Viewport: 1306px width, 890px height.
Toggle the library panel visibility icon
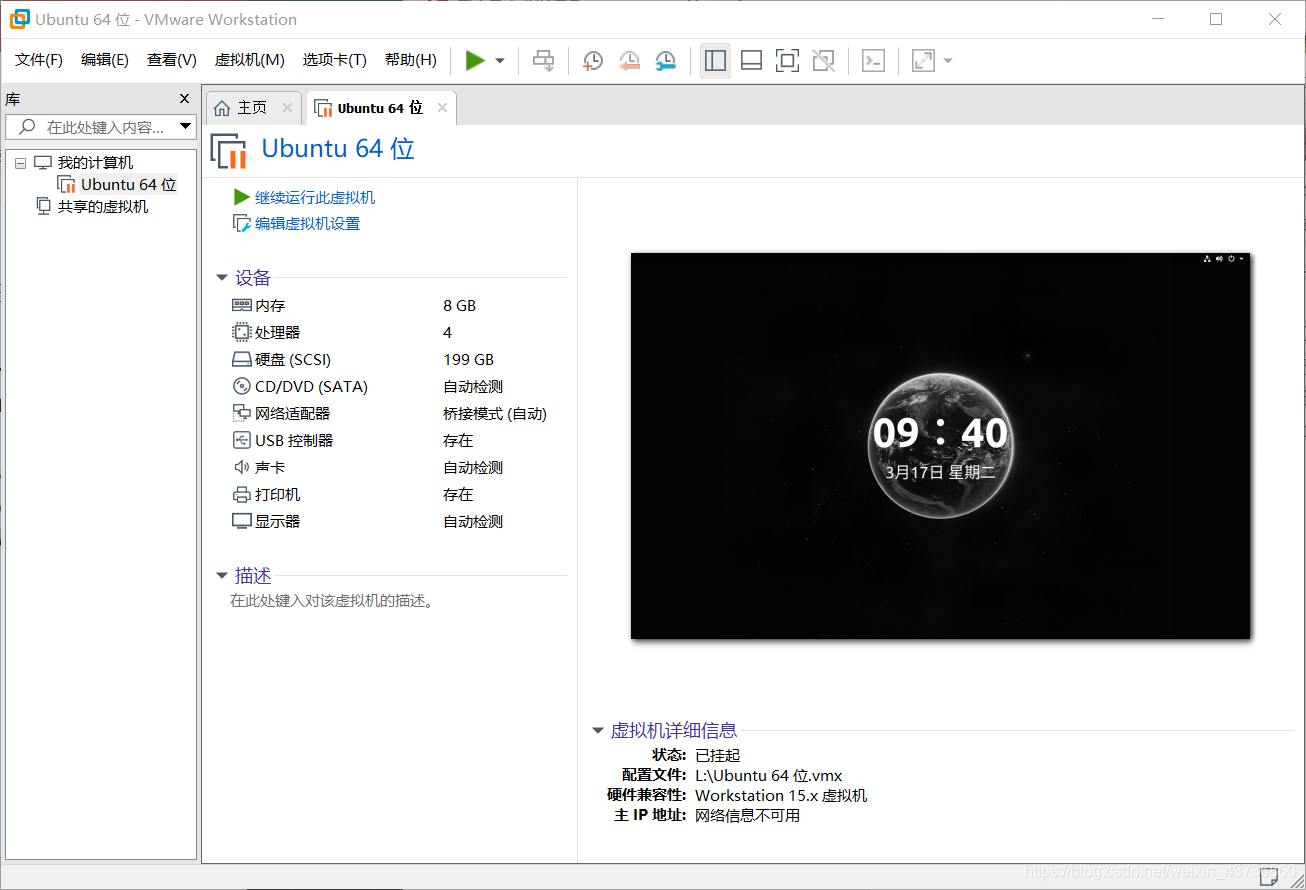[x=715, y=61]
